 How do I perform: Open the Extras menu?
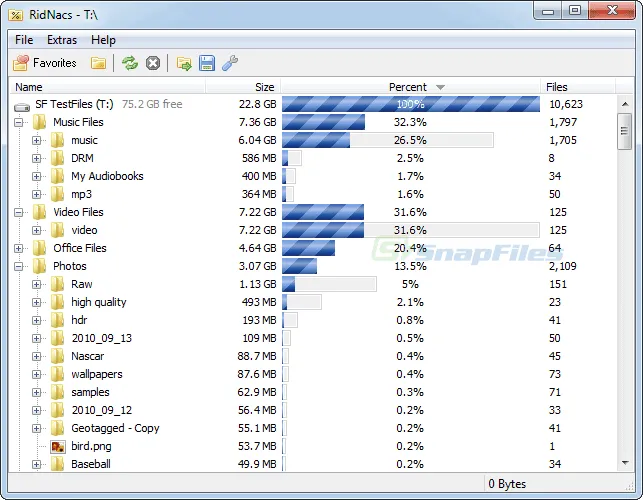coord(62,40)
